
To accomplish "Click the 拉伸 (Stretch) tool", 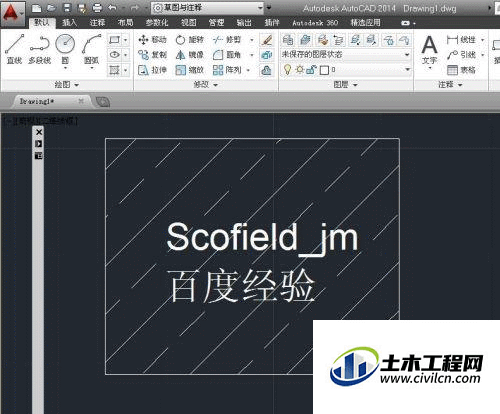I will [152, 70].
